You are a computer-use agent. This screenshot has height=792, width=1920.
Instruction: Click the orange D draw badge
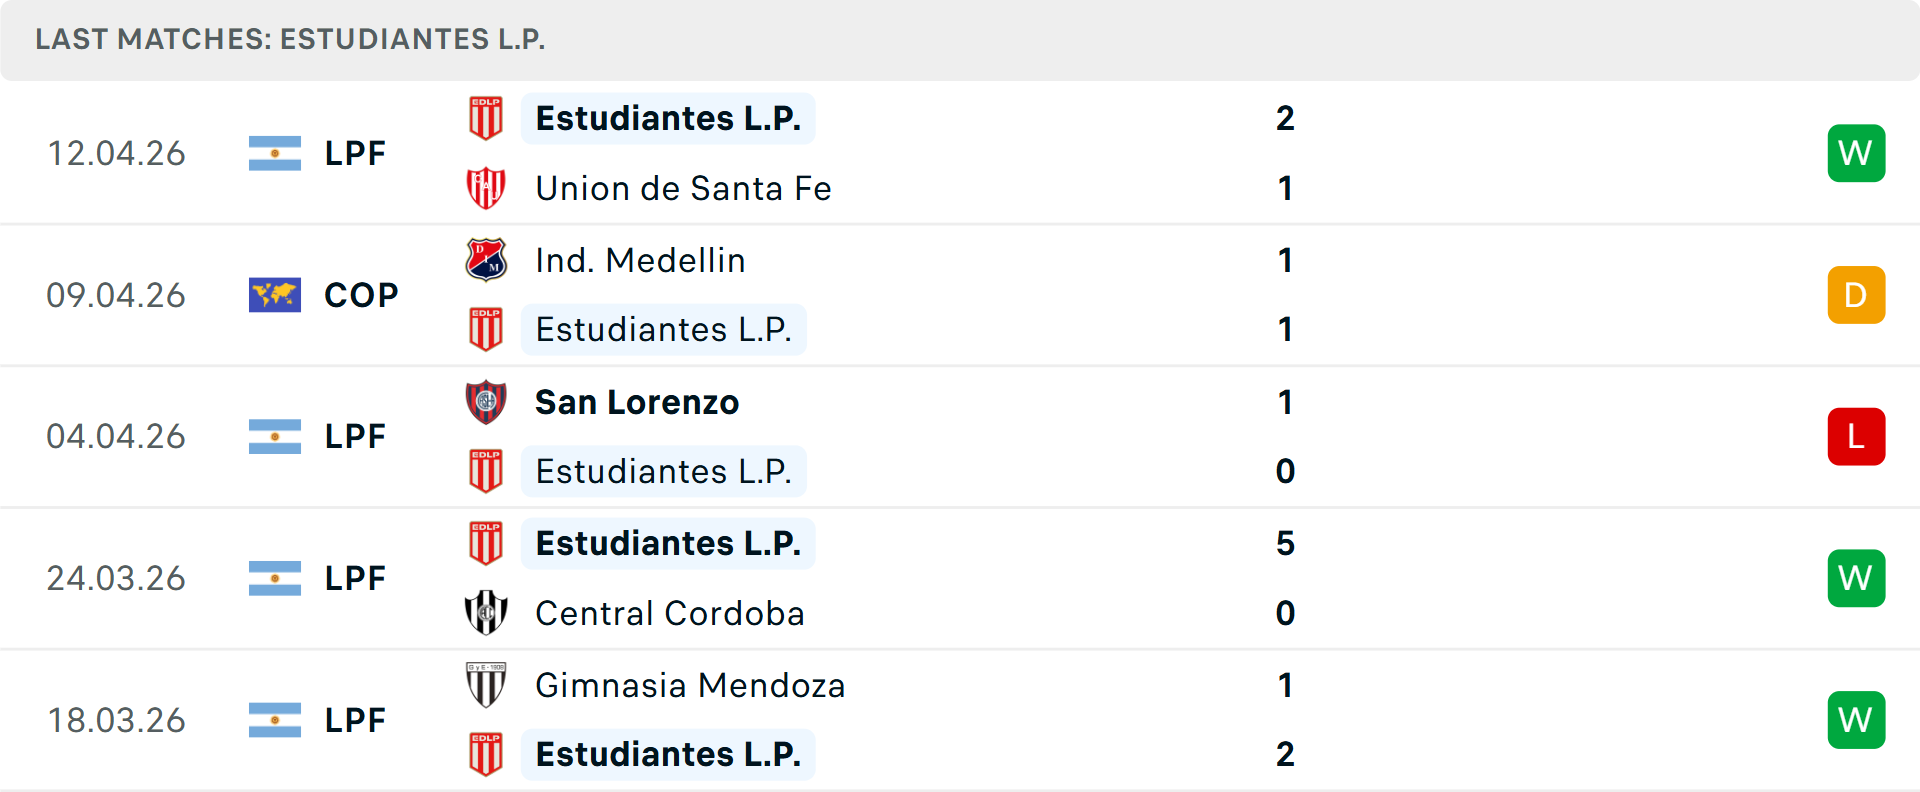pos(1856,295)
